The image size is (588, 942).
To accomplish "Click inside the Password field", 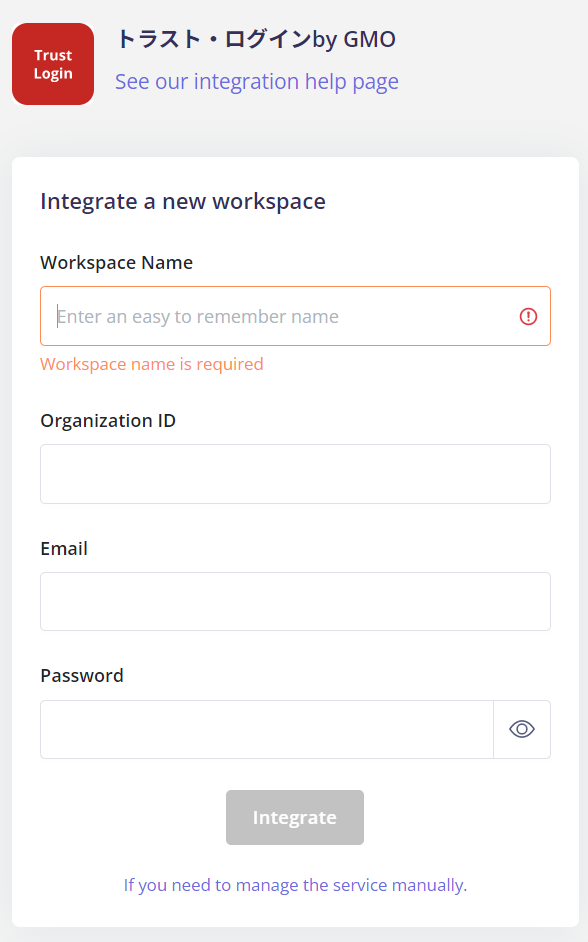I will click(267, 729).
